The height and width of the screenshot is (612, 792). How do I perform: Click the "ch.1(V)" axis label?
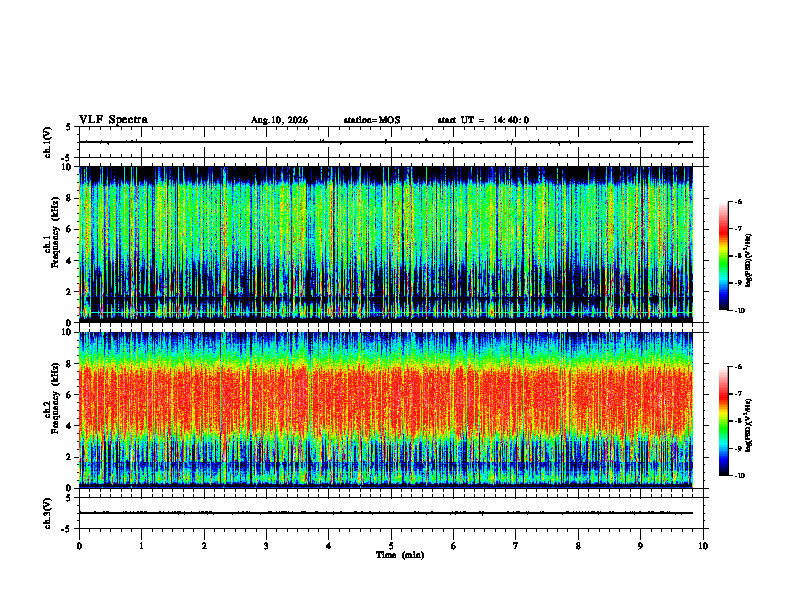tap(48, 142)
